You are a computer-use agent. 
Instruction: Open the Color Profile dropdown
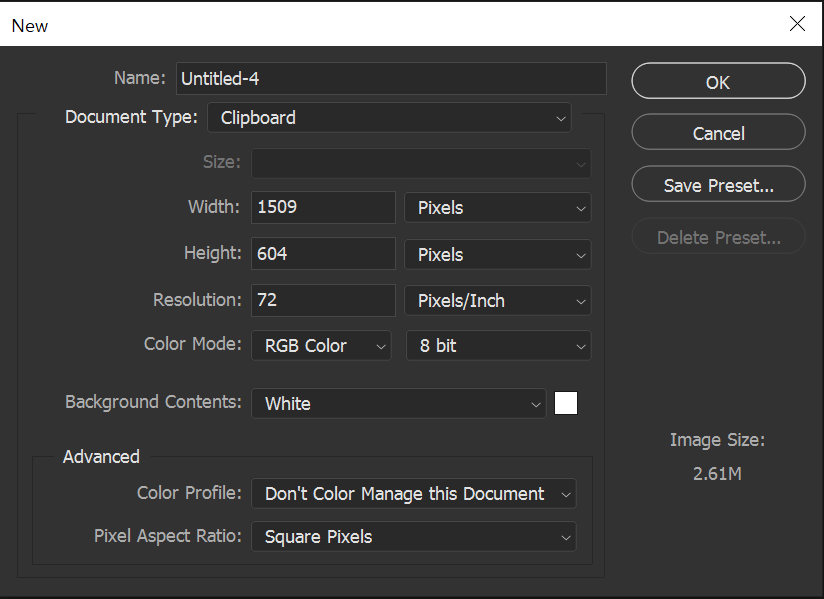414,493
